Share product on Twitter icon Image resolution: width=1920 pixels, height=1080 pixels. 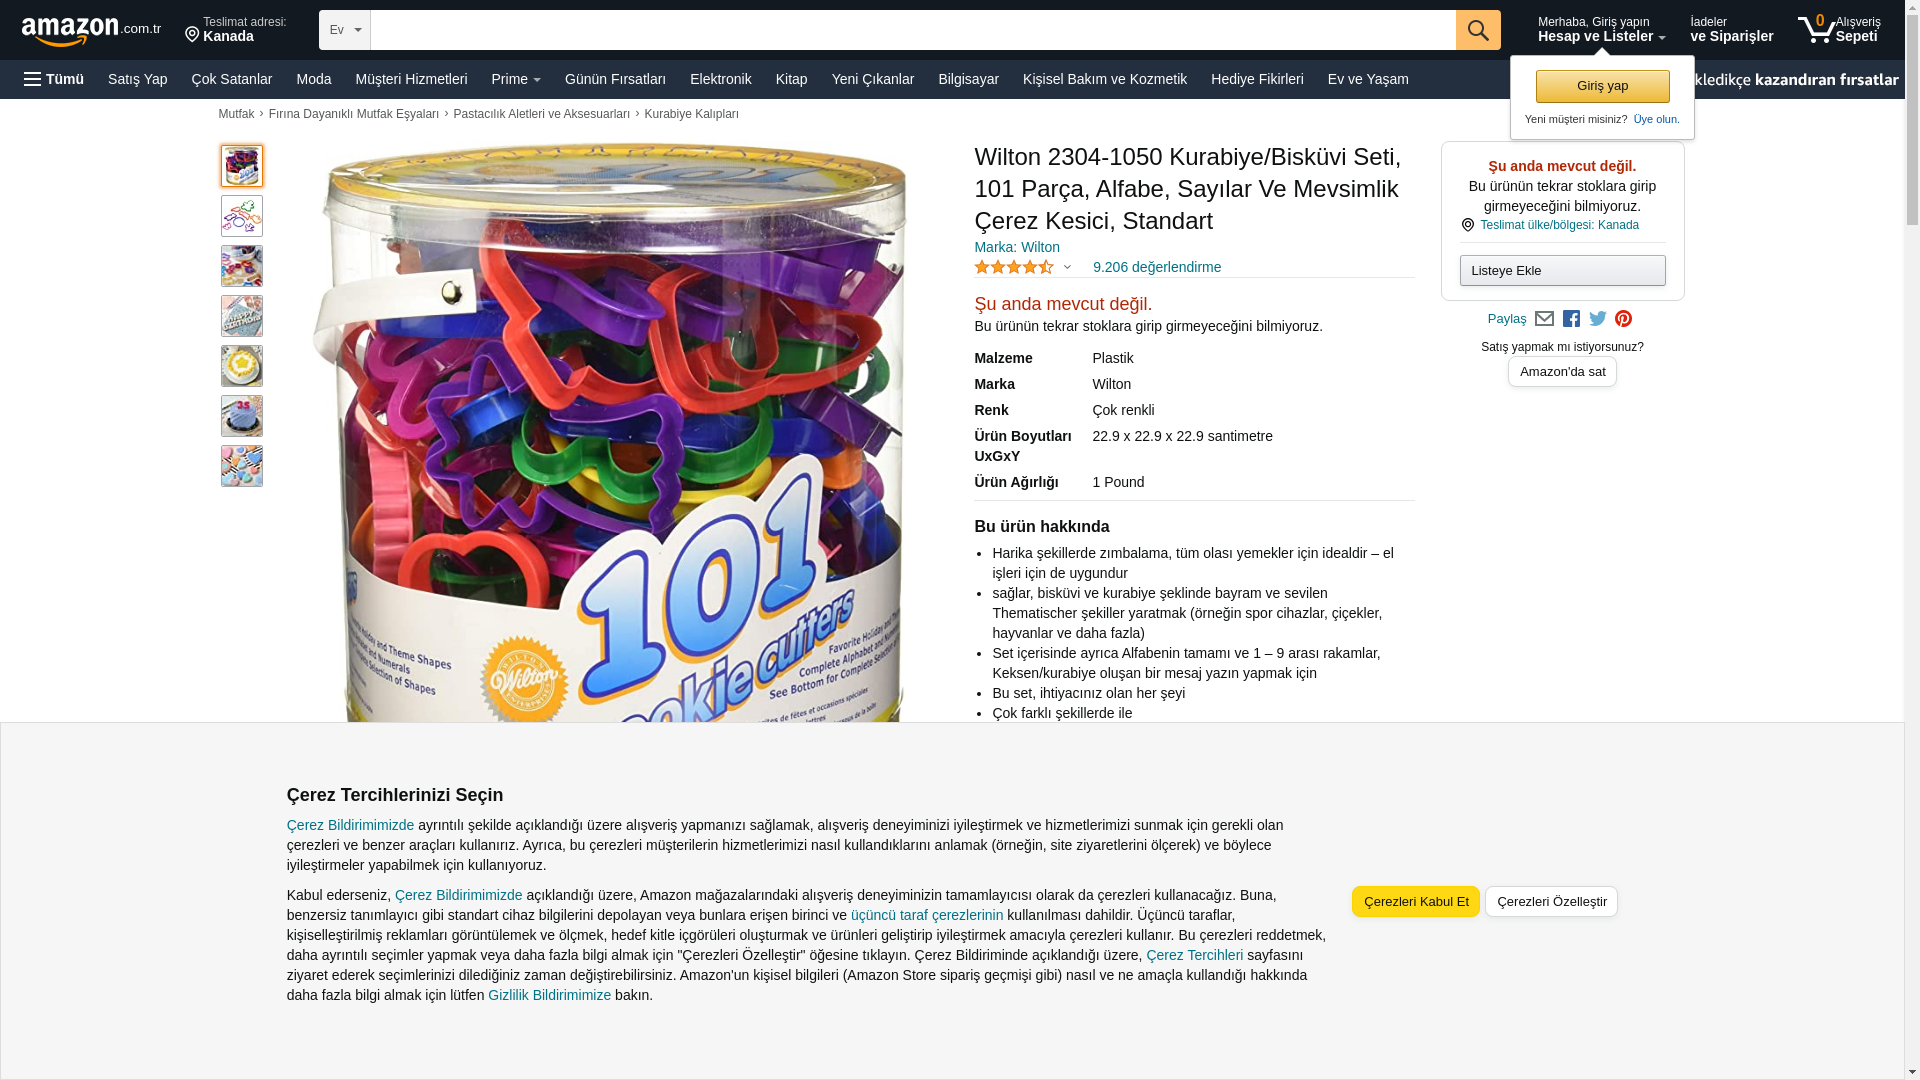click(1598, 319)
